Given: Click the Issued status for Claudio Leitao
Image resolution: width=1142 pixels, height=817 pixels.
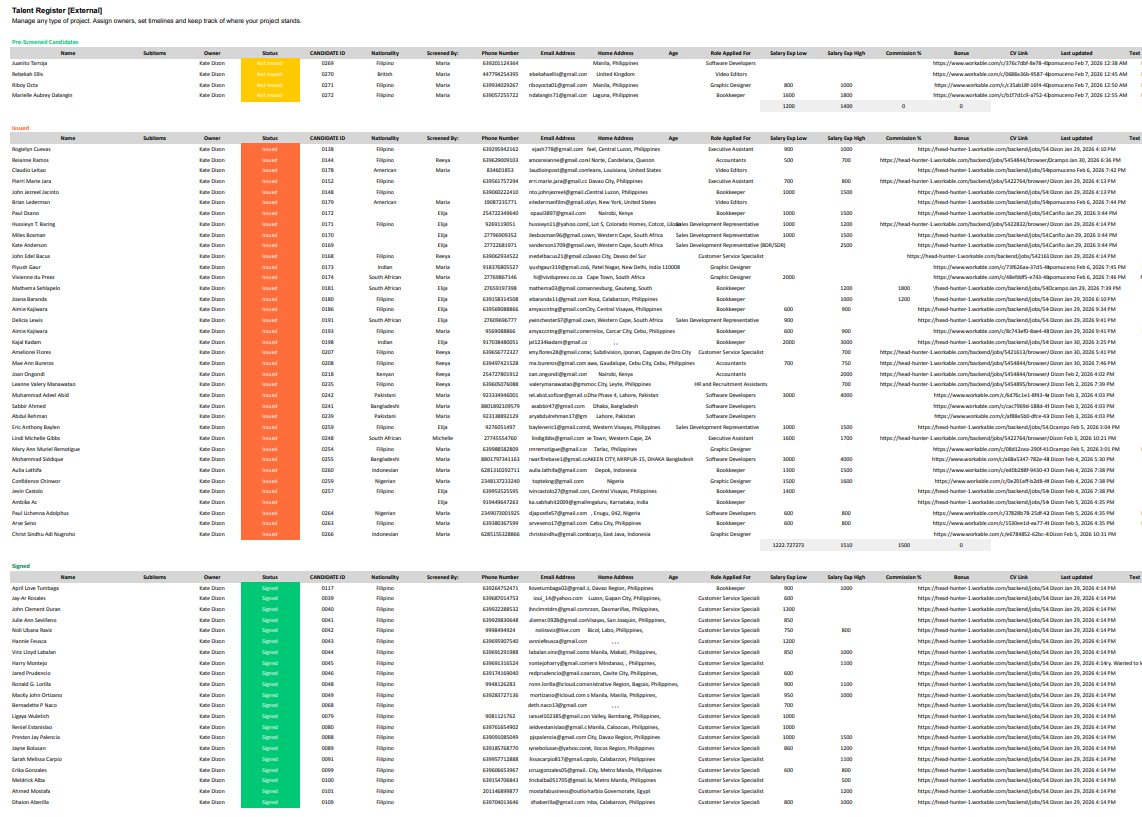Looking at the screenshot, I should pos(270,170).
